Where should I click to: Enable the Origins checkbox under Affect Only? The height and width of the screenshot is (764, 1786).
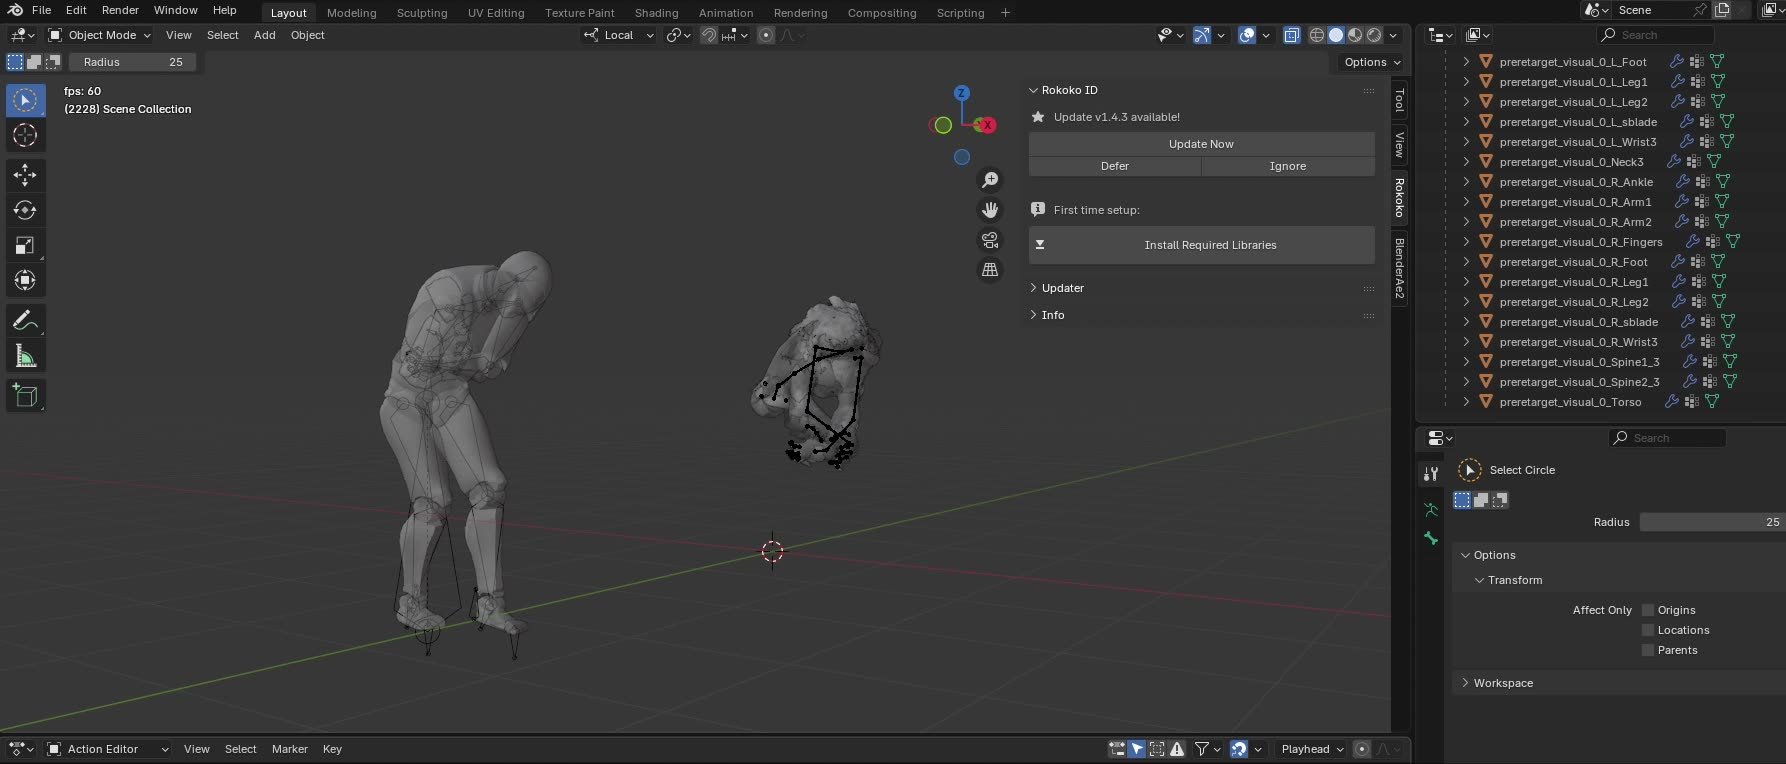[x=1648, y=610]
